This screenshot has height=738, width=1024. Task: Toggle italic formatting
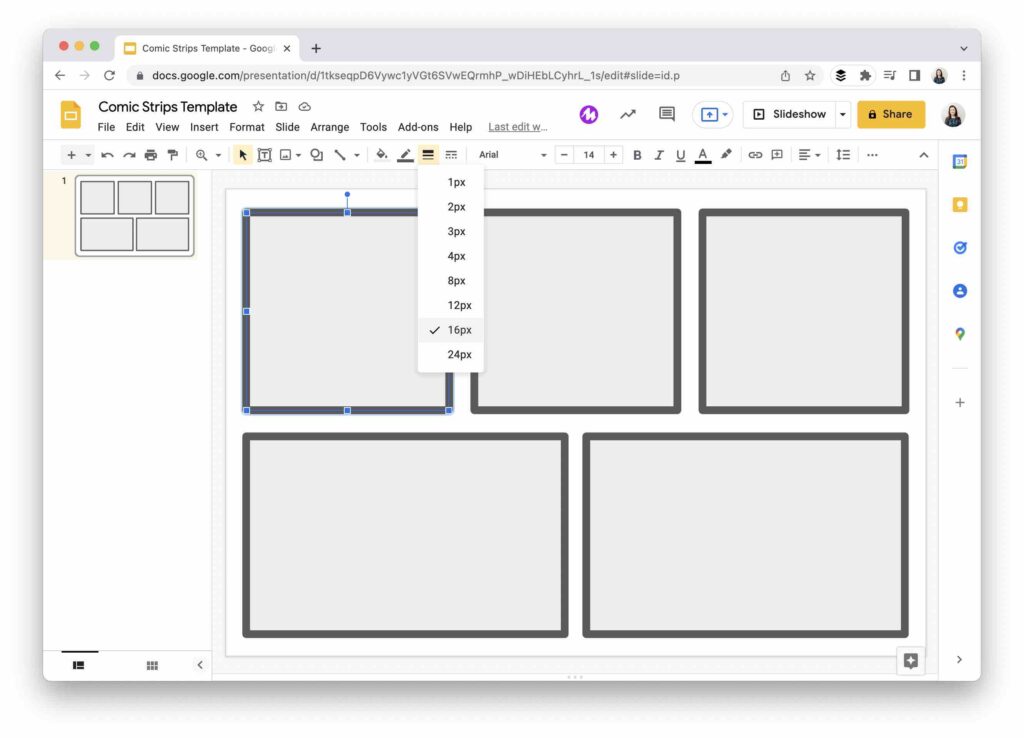tap(658, 155)
